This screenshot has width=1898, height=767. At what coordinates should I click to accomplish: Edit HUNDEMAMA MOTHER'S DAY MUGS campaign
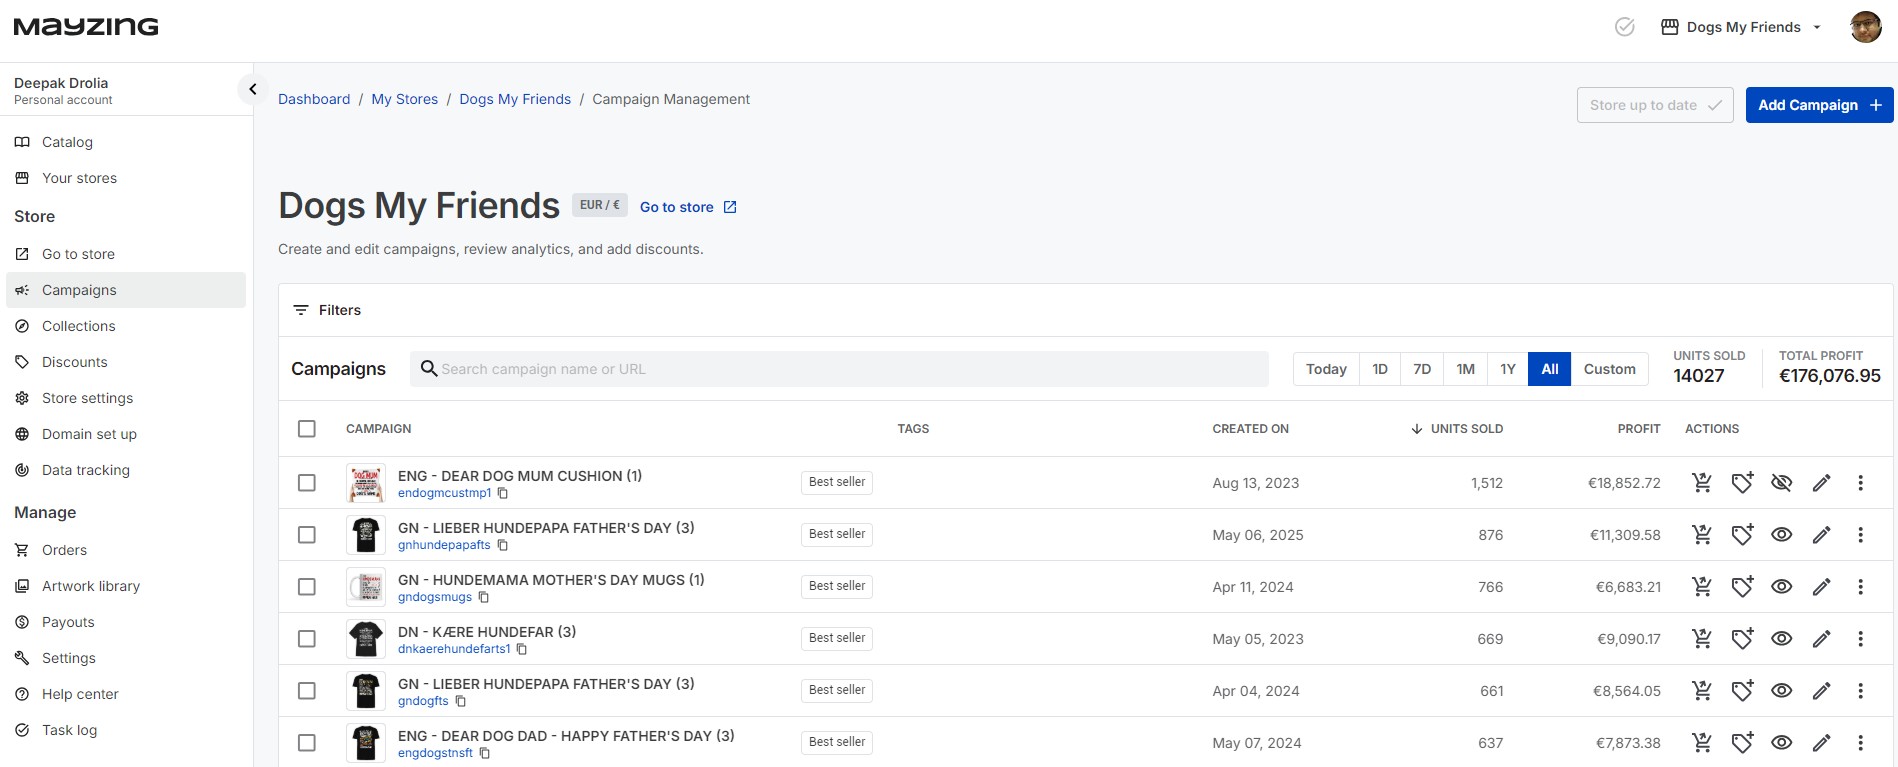pos(1821,587)
